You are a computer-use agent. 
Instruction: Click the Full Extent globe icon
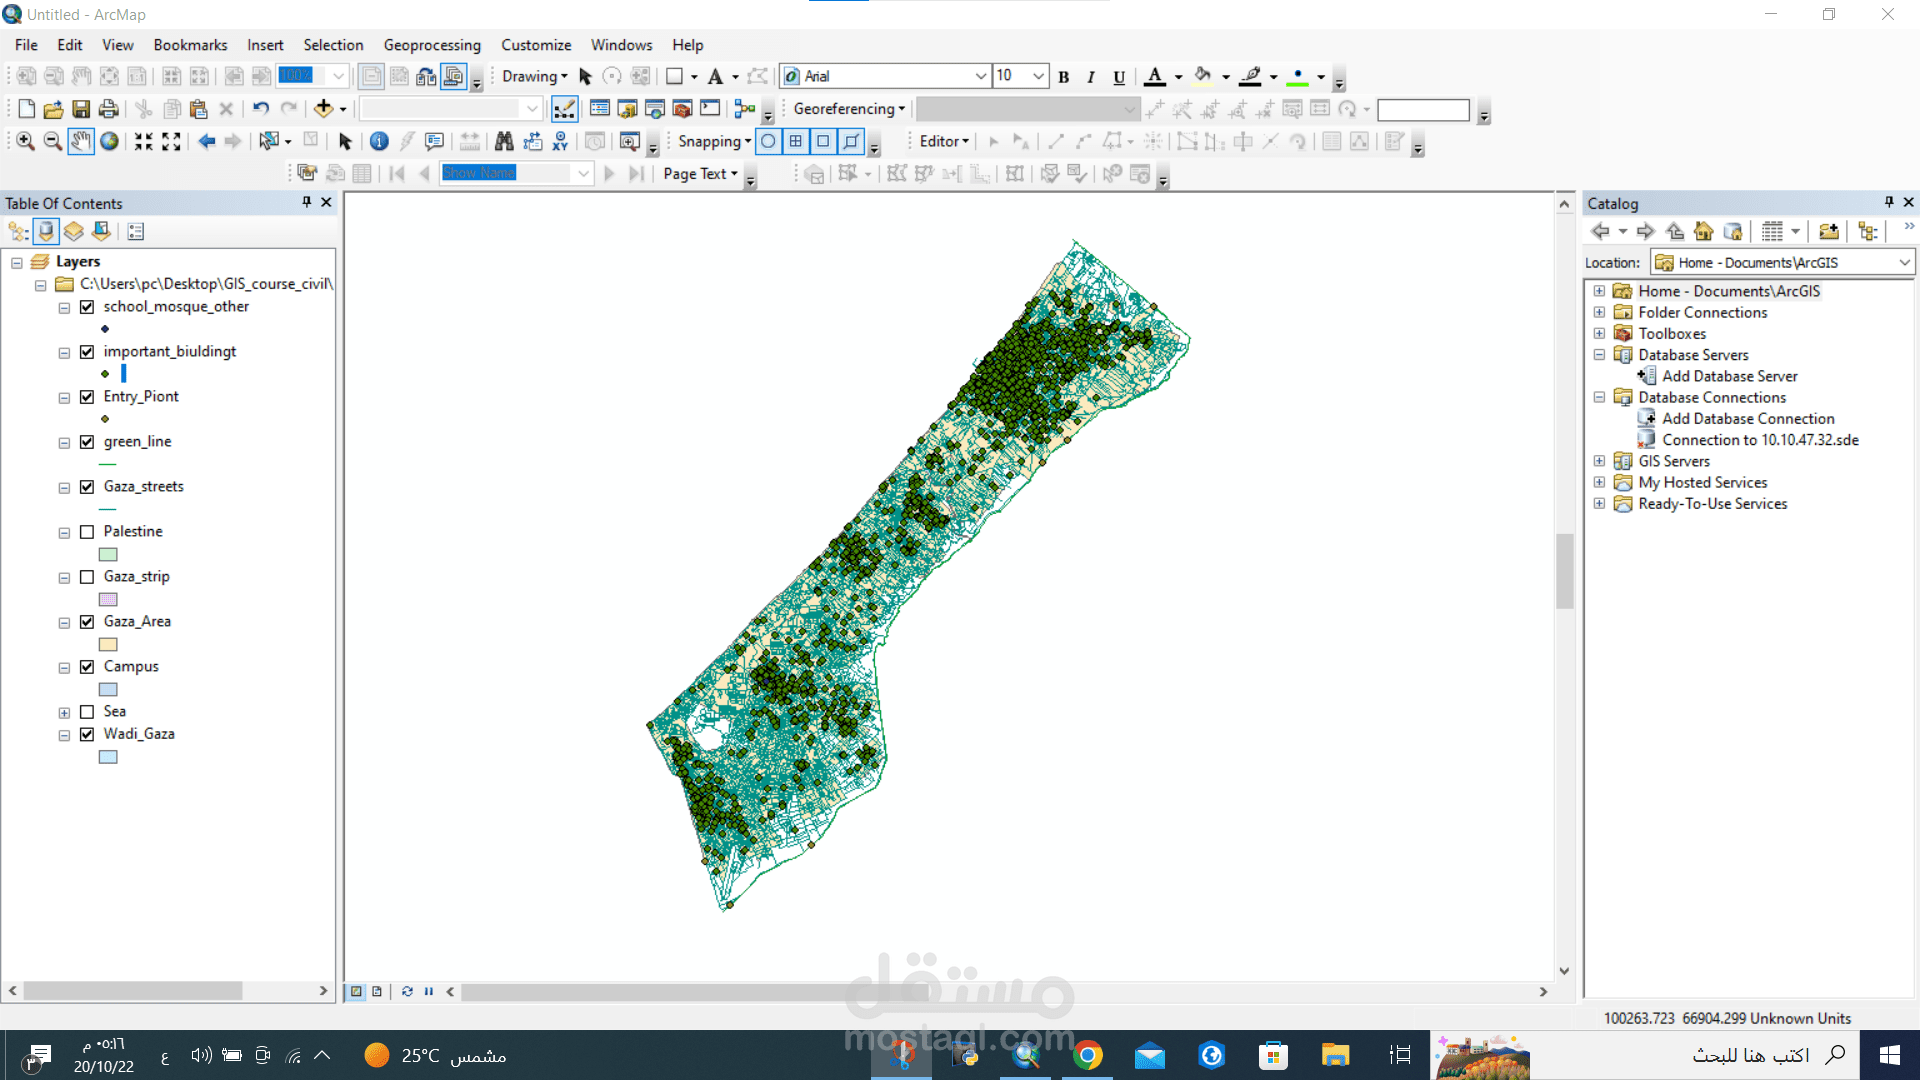(x=109, y=141)
